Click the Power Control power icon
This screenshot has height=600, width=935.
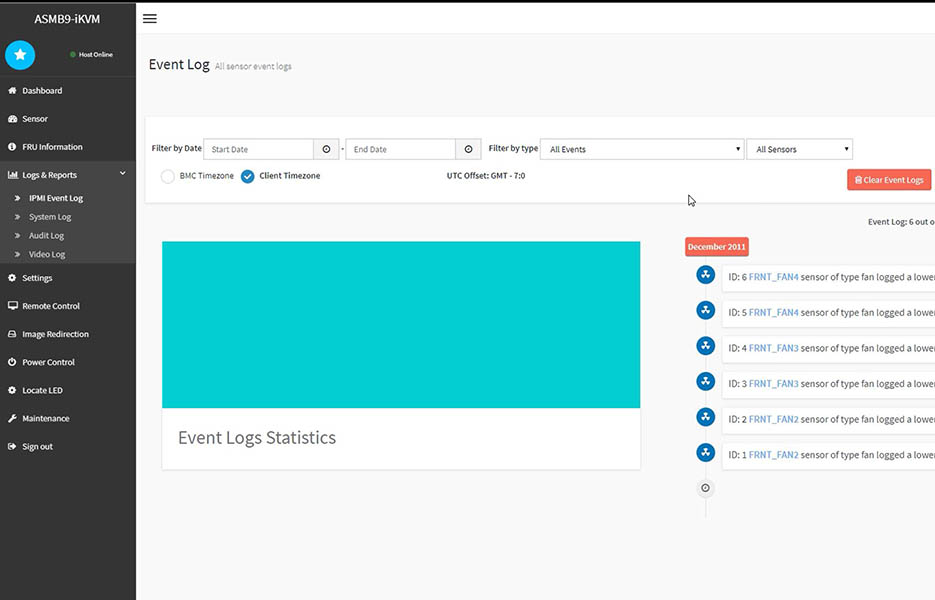pos(12,362)
